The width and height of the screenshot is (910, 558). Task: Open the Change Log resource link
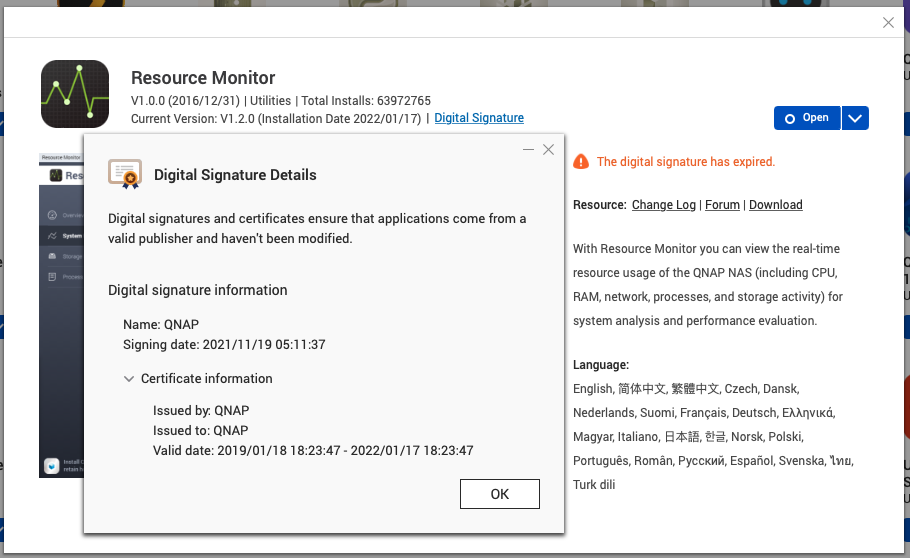pos(663,205)
